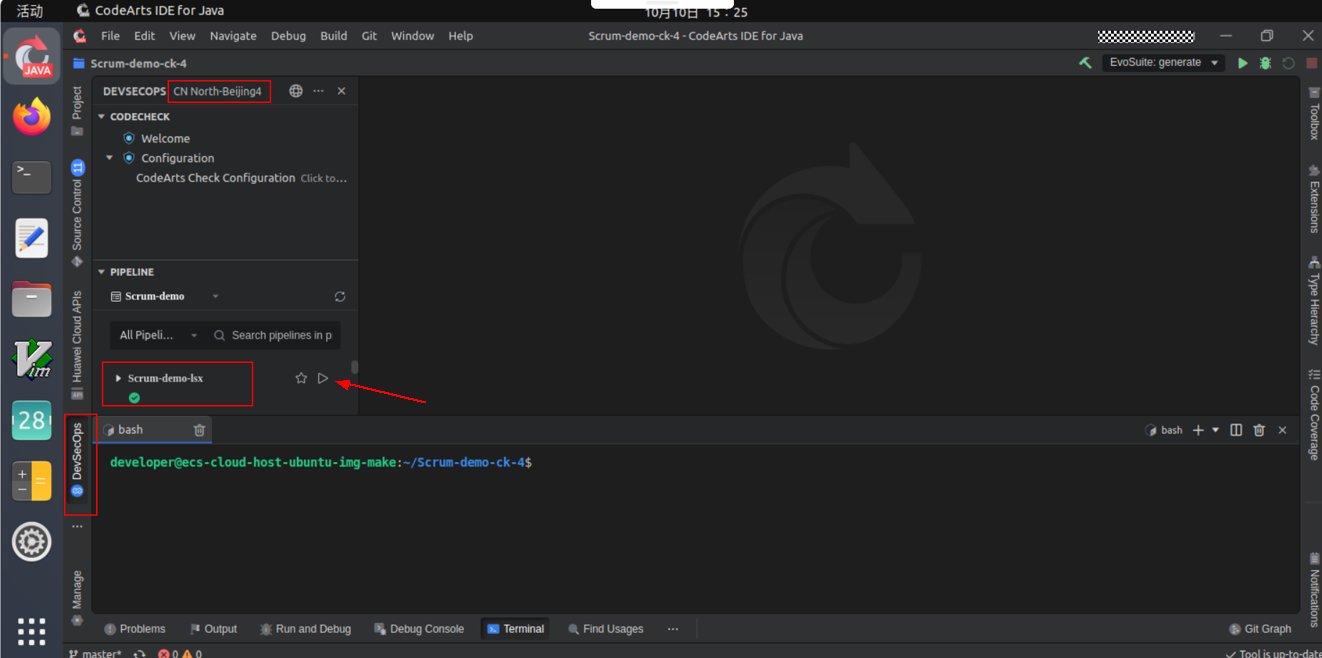
Task: Close the terminal panel
Action: point(1283,430)
